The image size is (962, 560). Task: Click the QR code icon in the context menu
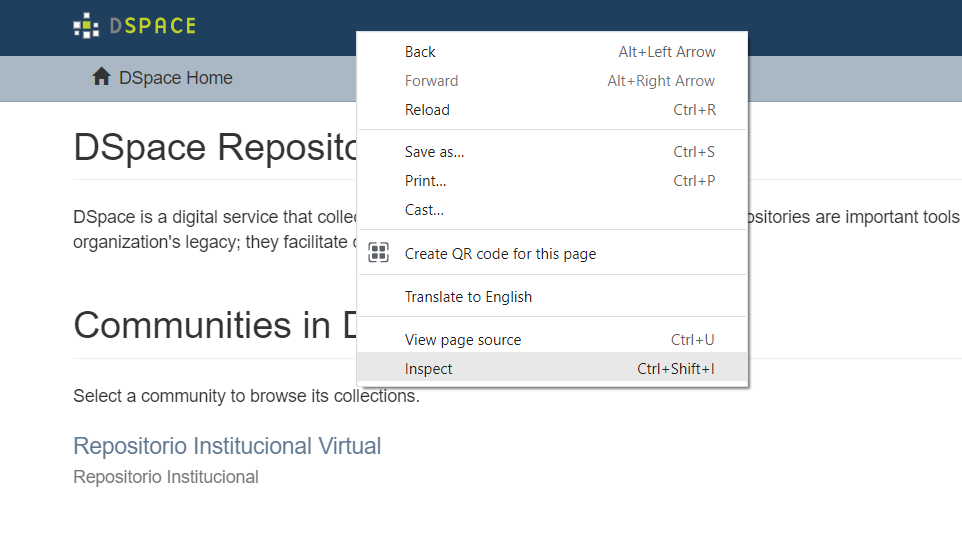[x=379, y=252]
